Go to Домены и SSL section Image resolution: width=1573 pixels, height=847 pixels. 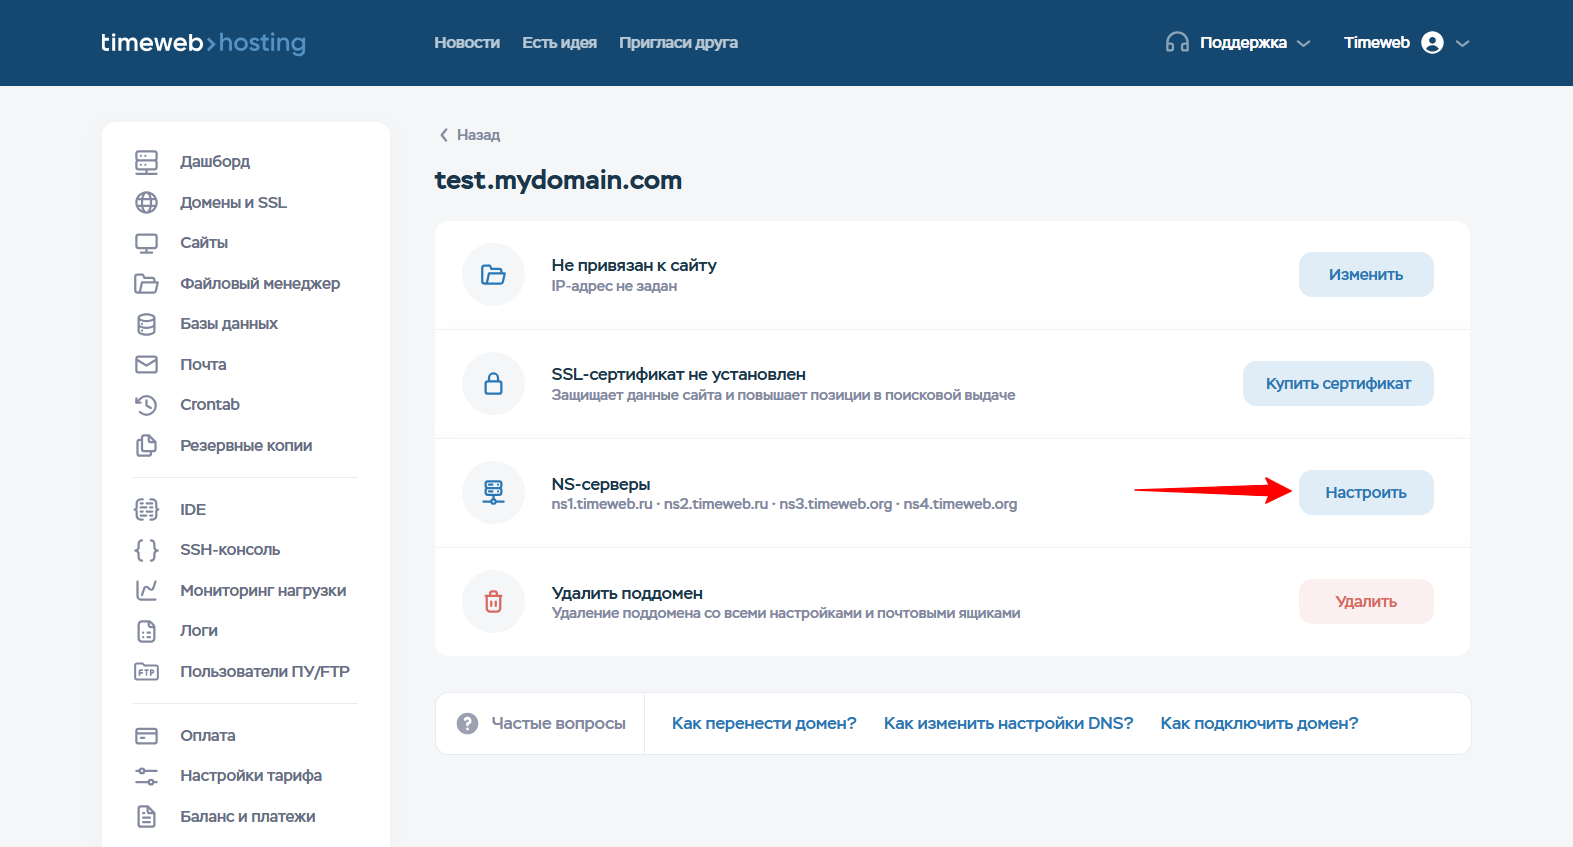233,203
